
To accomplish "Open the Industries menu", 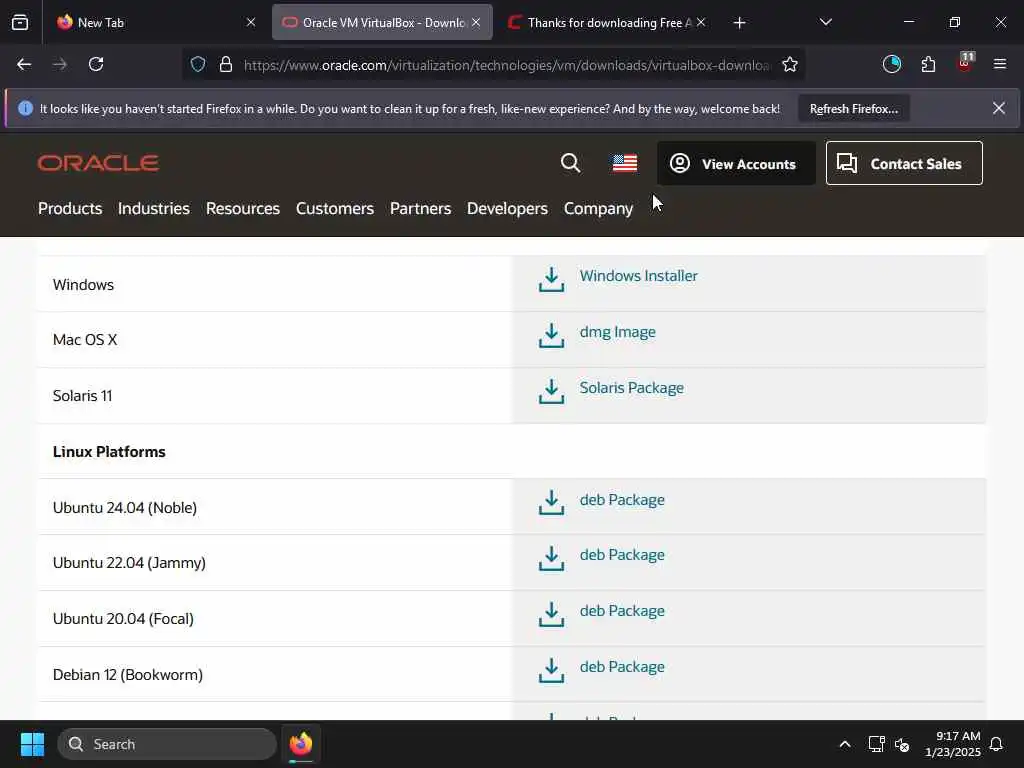I will pyautogui.click(x=154, y=208).
